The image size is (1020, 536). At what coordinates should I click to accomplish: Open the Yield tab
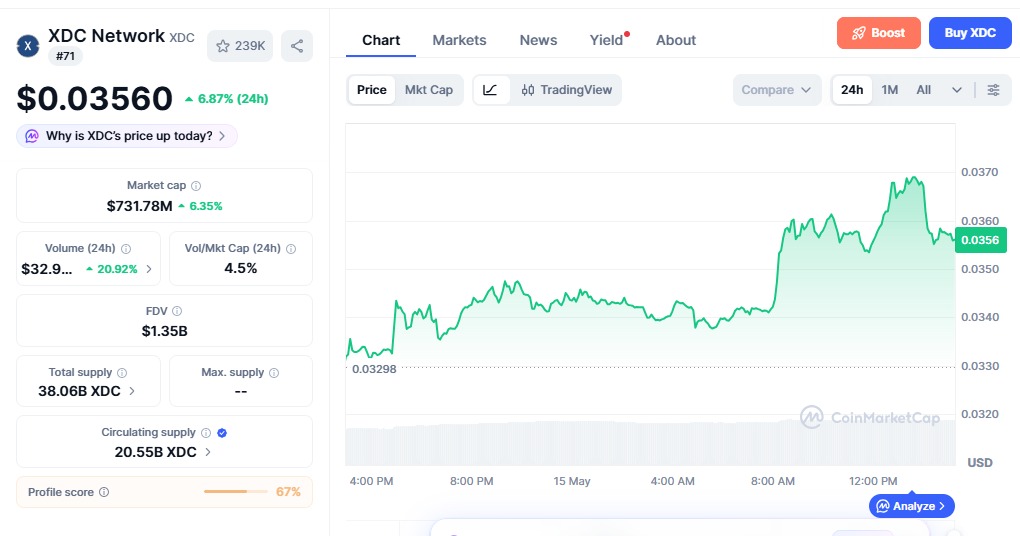point(606,40)
